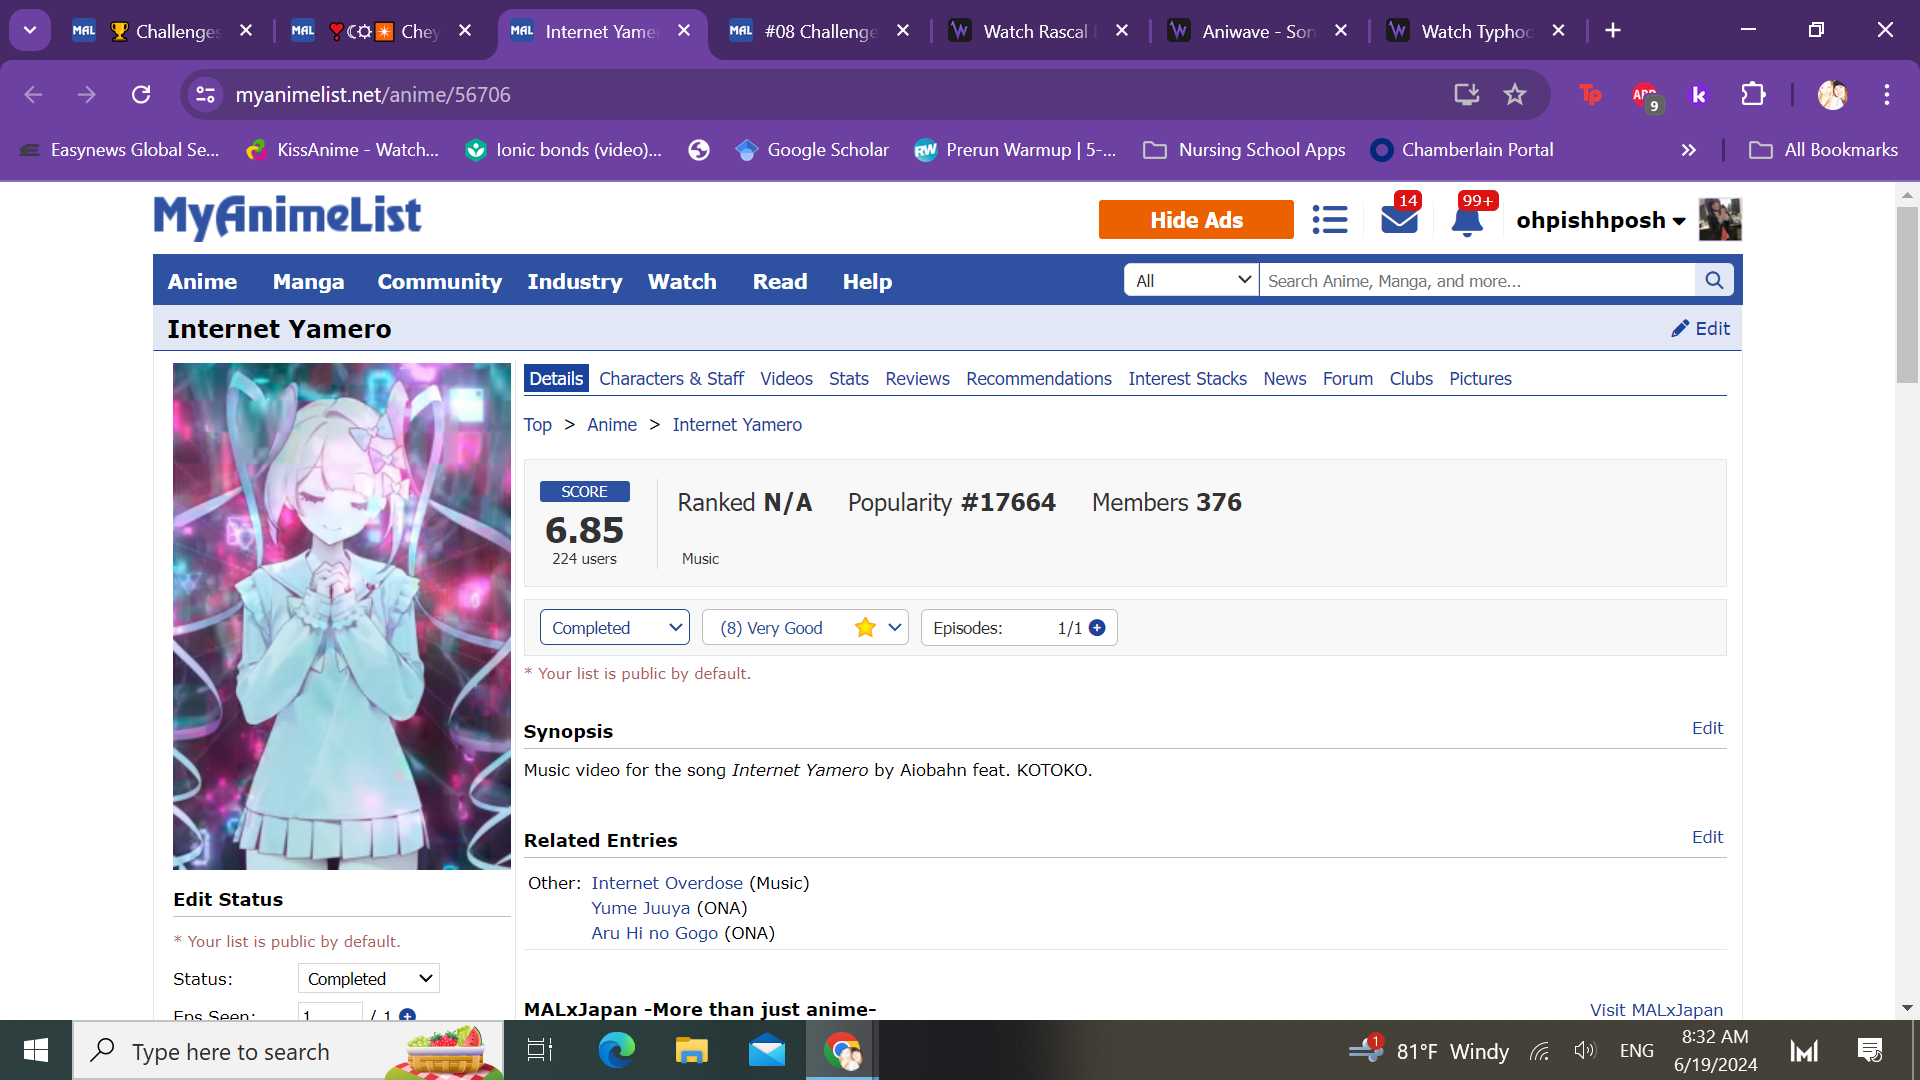
Task: Open File Explorer from the taskbar
Action: coord(692,1050)
